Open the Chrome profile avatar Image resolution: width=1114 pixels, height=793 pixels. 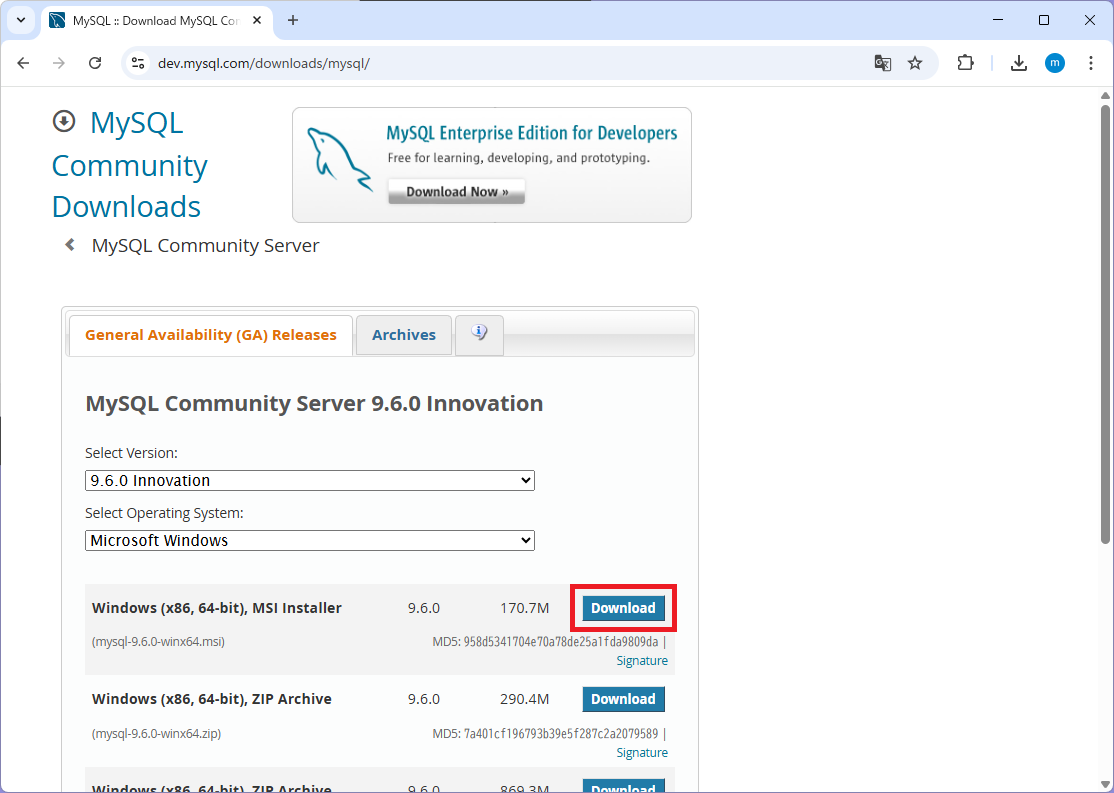1055,63
